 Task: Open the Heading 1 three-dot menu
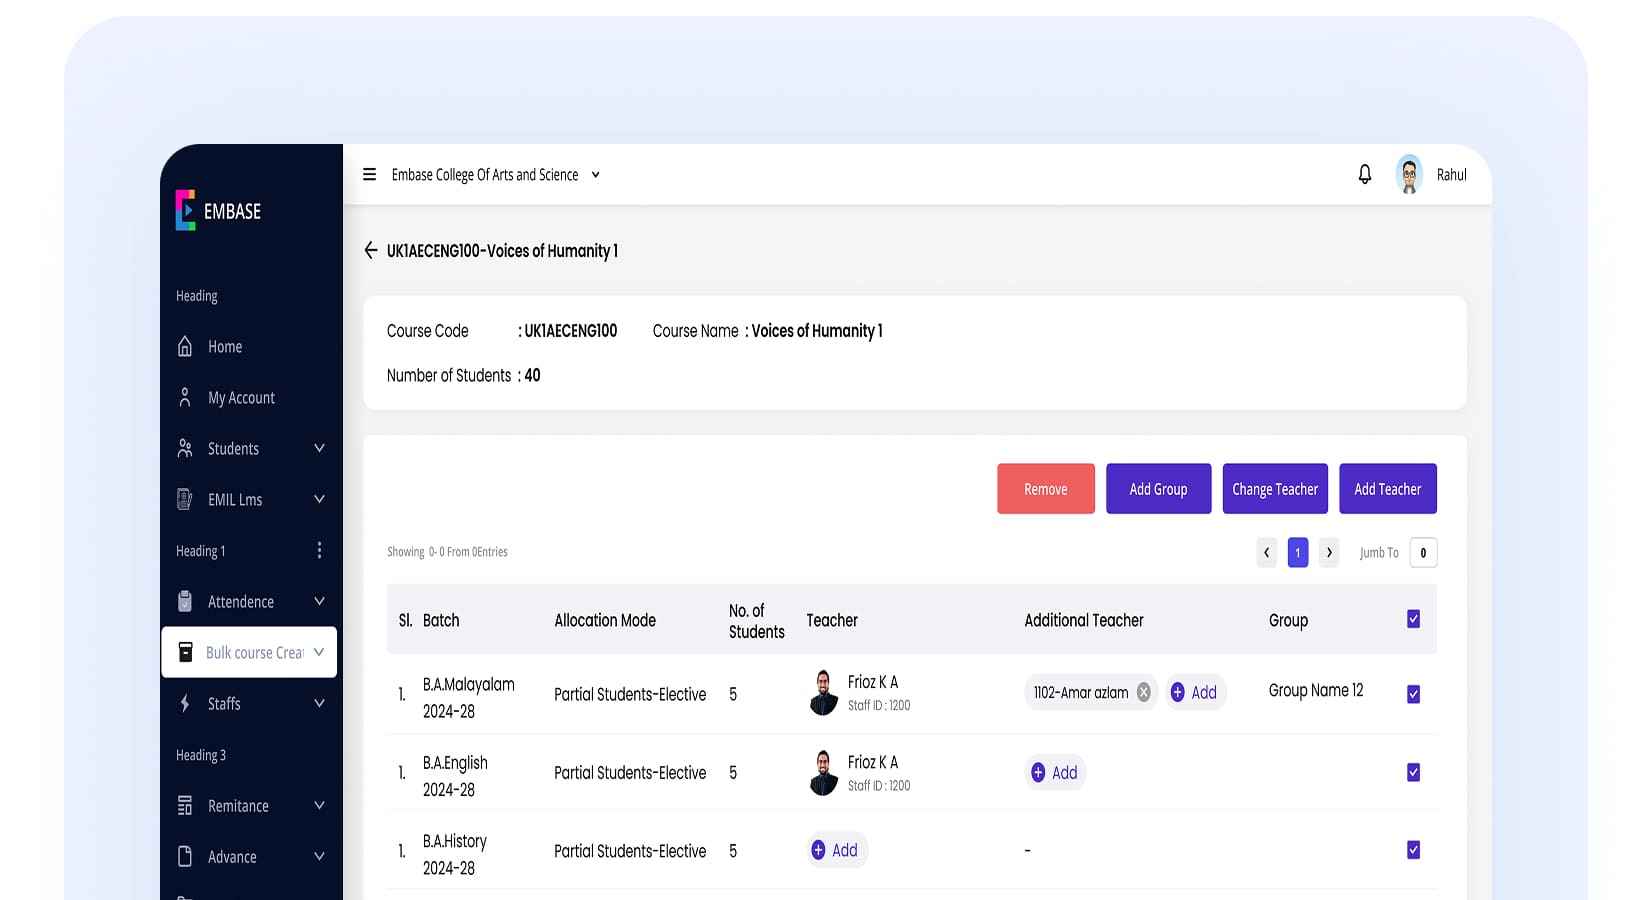(x=319, y=550)
